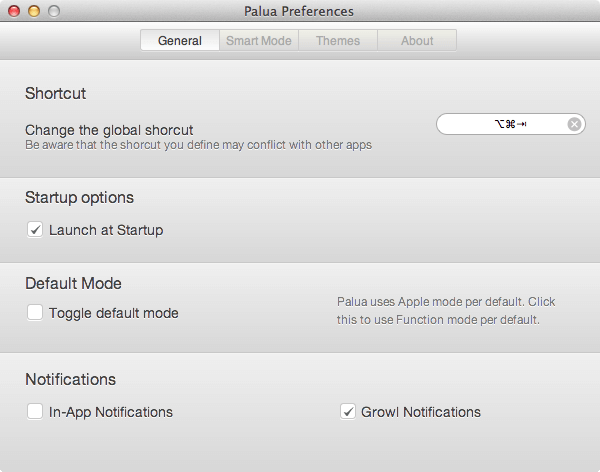Clear the shortcut with the x icon
Screen dimensions: 600x472
point(574,124)
